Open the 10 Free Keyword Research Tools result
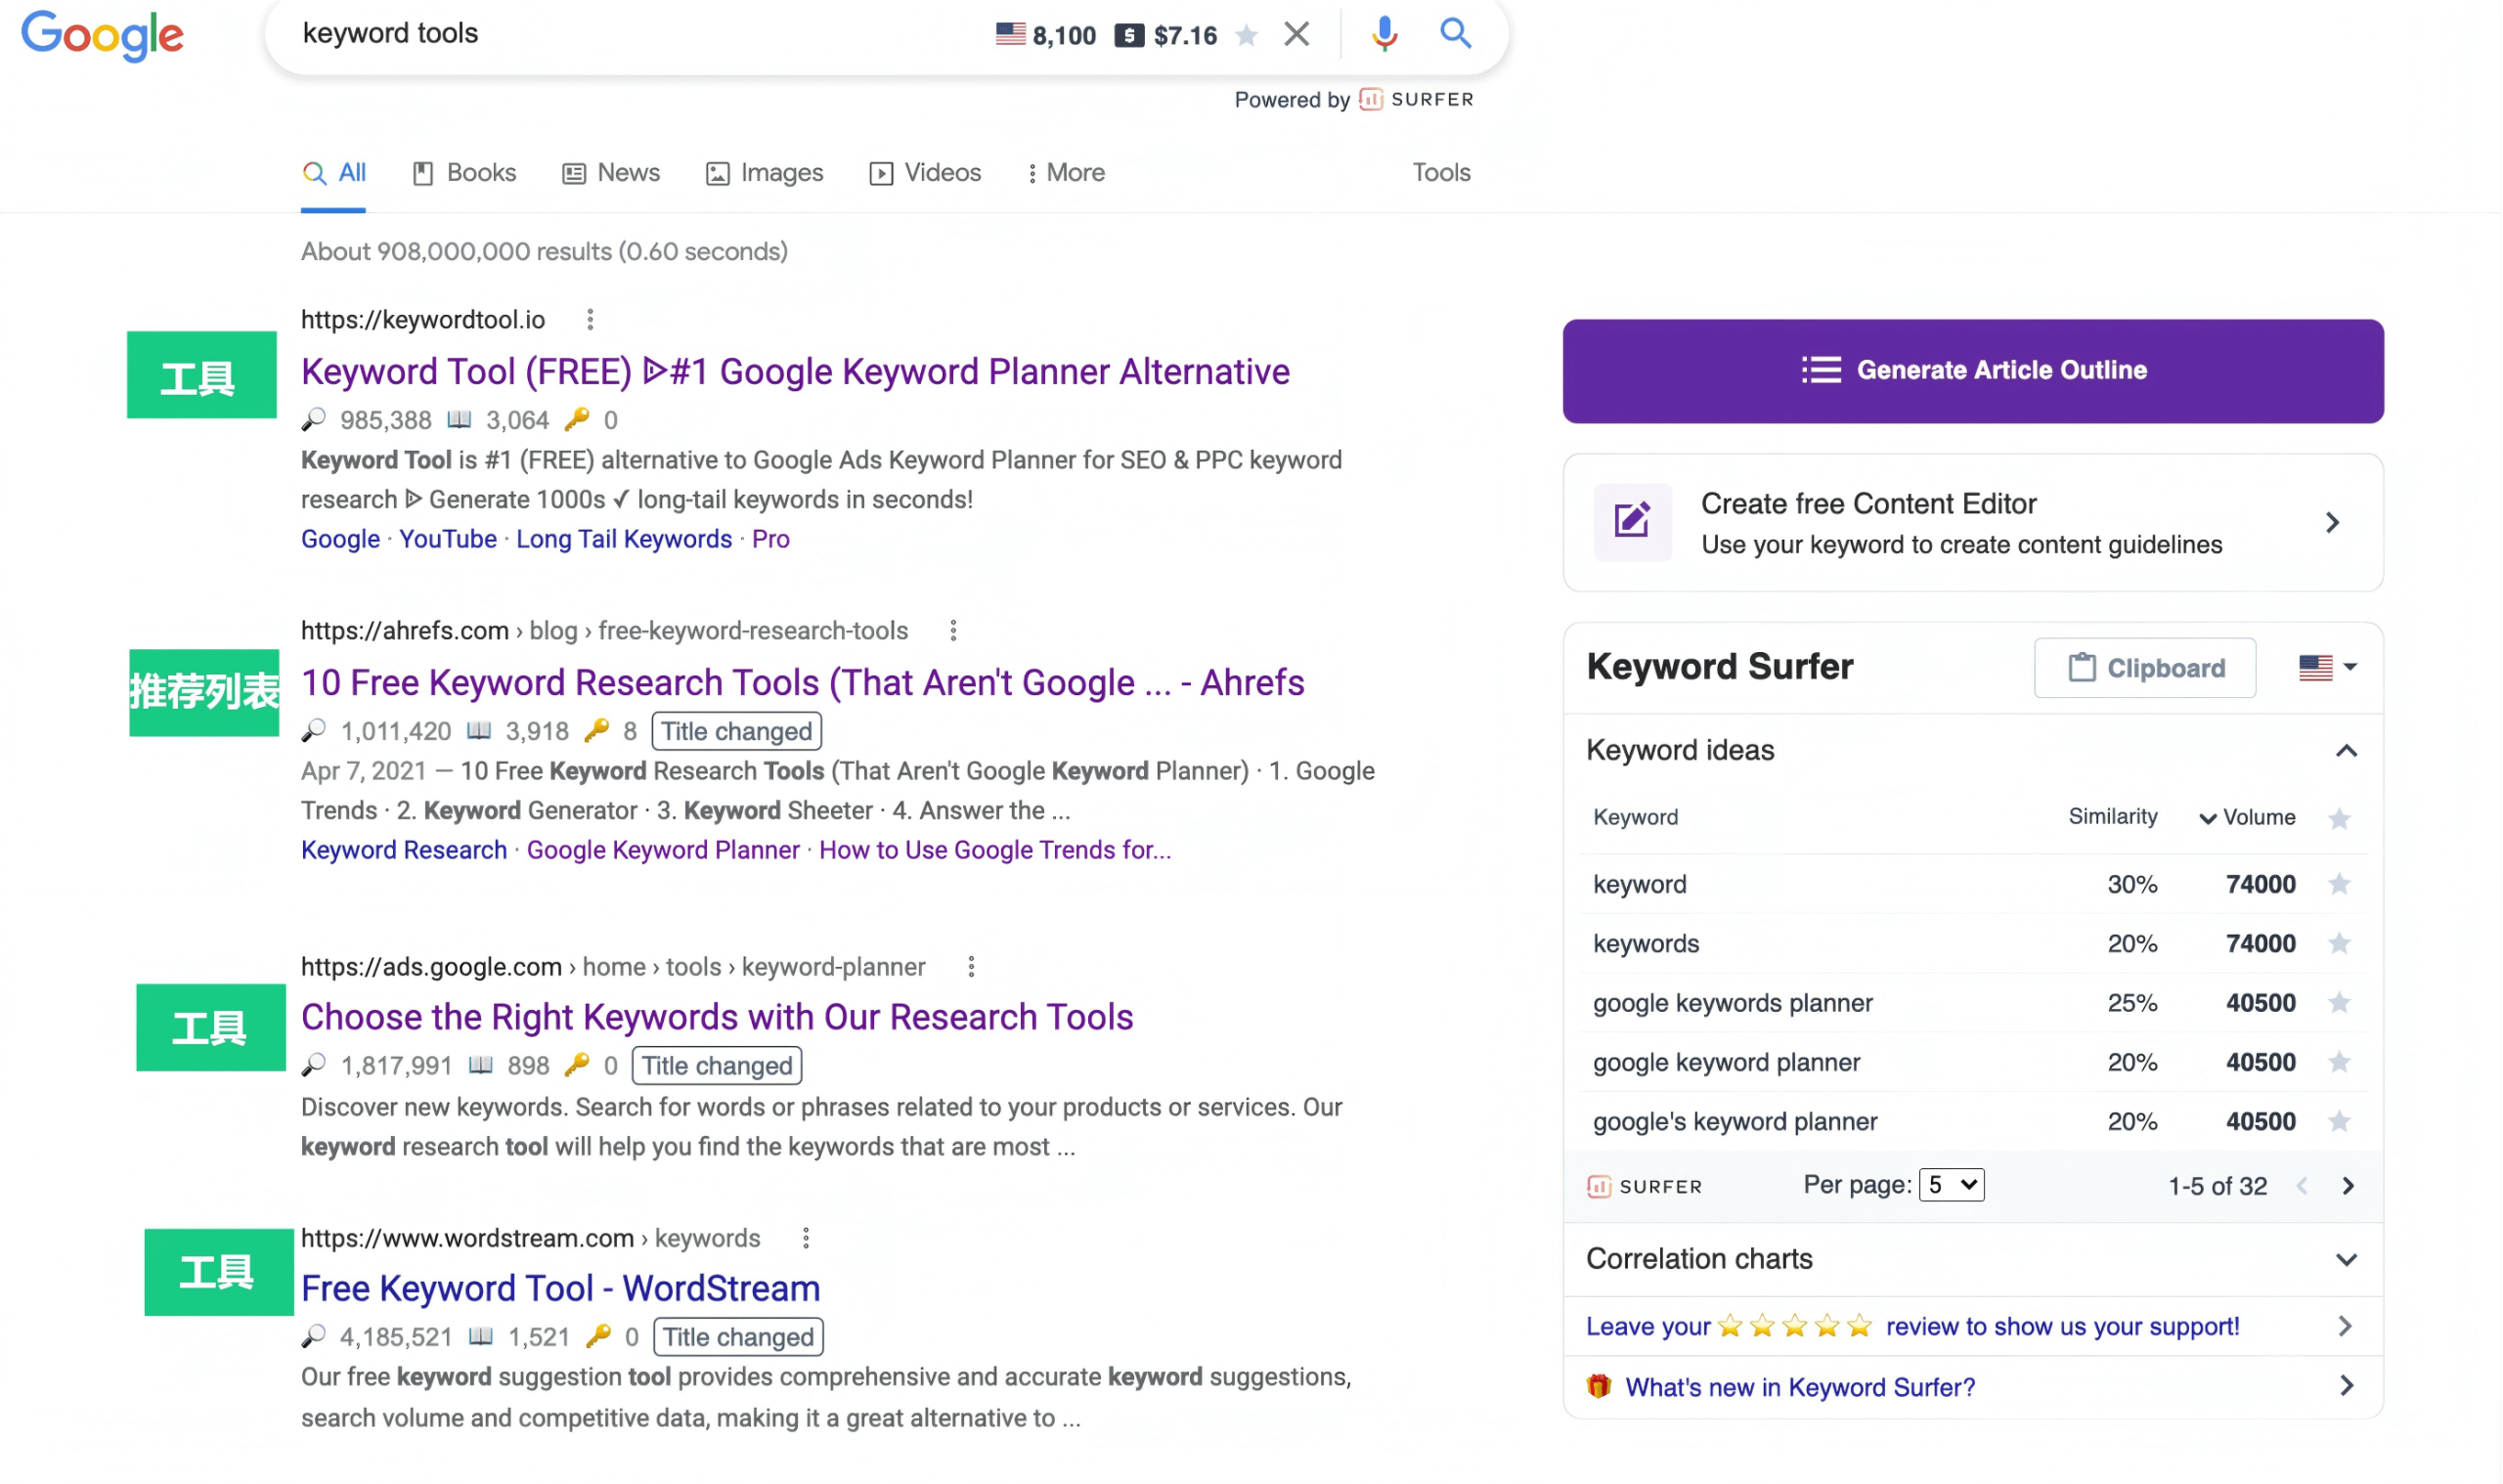 803,683
